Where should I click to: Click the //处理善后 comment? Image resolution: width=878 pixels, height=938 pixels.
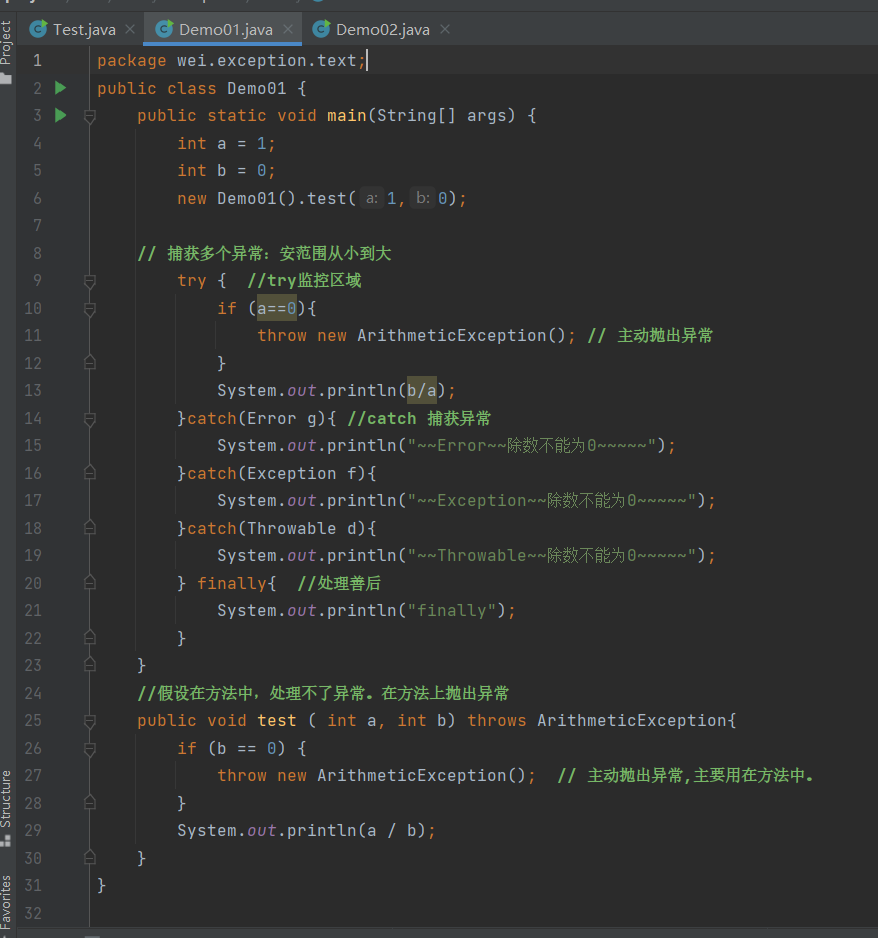tap(339, 583)
